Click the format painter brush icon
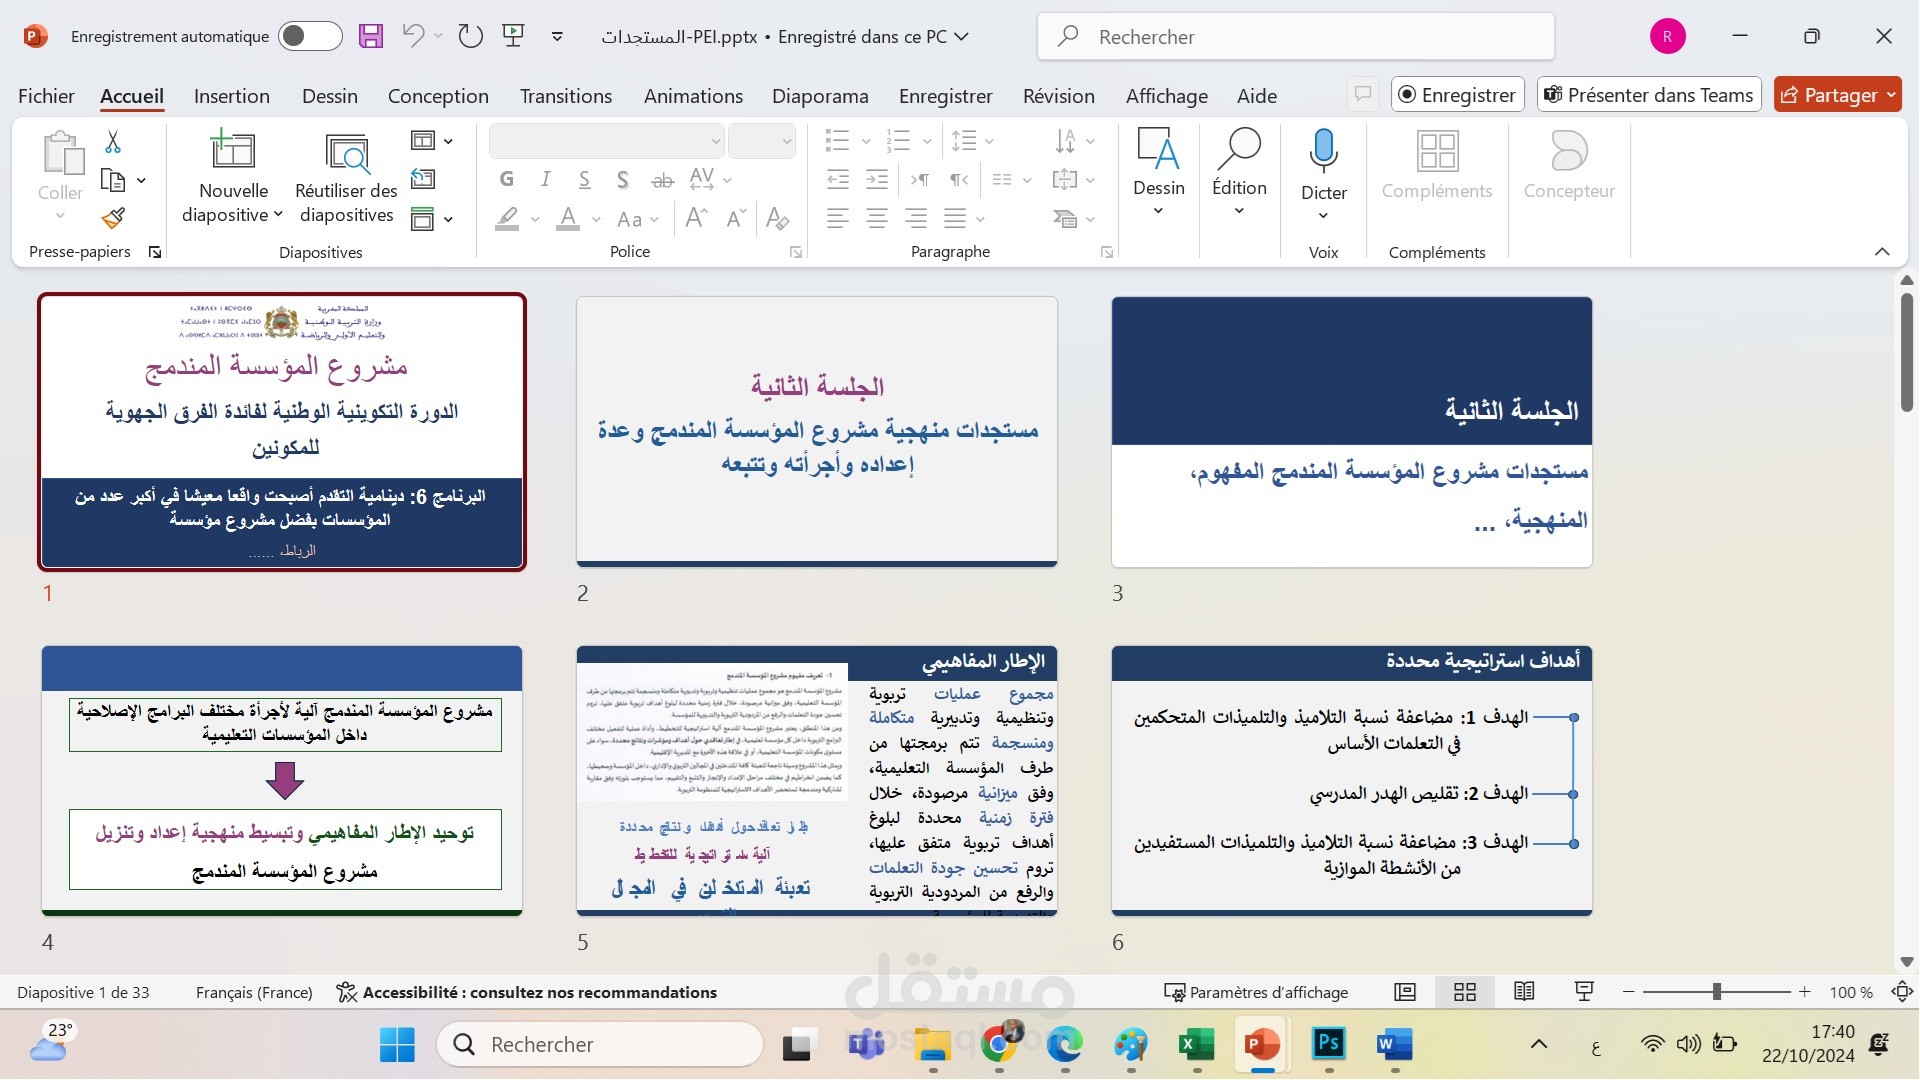 113,218
